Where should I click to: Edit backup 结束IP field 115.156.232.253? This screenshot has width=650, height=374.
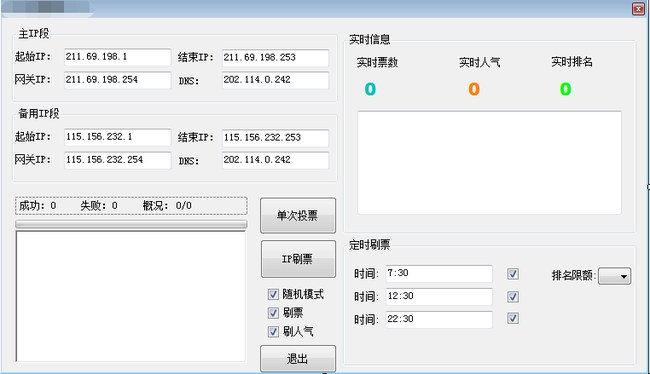(275, 138)
